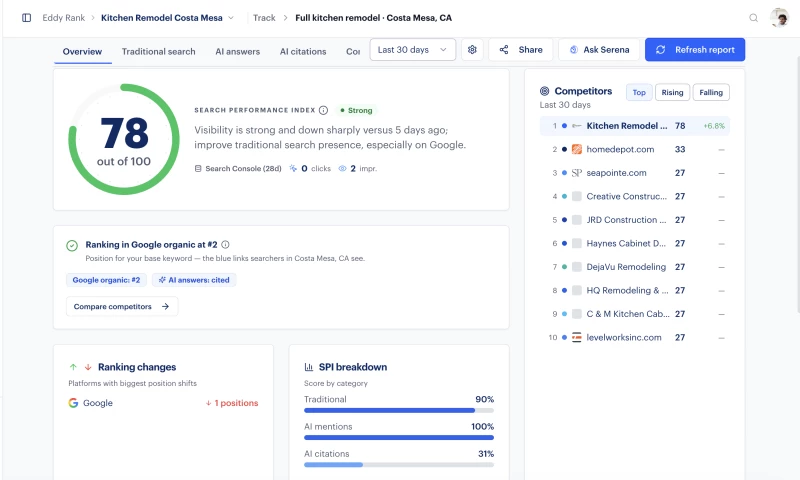Image resolution: width=800 pixels, height=480 pixels.
Task: Click the AI mentions 100% progress bar
Action: click(399, 437)
